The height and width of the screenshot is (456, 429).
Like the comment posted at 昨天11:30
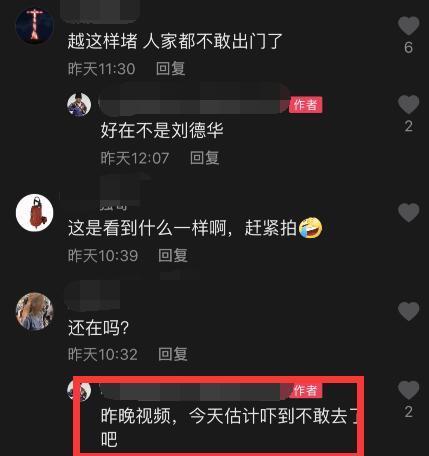point(408,26)
